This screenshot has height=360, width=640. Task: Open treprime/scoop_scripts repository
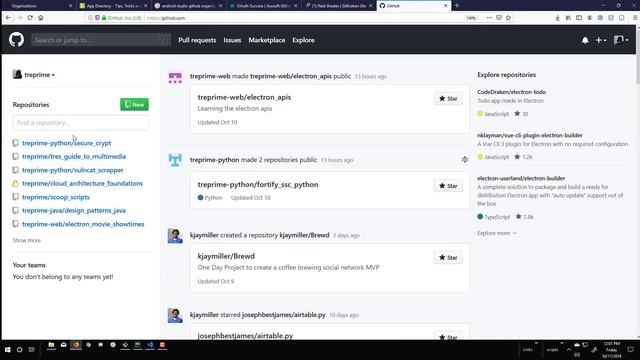(56, 197)
